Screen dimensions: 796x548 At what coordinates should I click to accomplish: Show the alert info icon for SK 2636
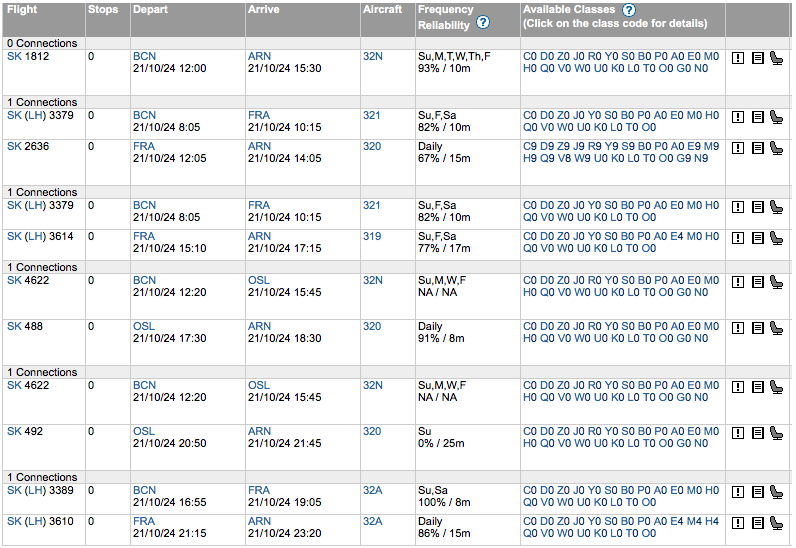pos(738,148)
